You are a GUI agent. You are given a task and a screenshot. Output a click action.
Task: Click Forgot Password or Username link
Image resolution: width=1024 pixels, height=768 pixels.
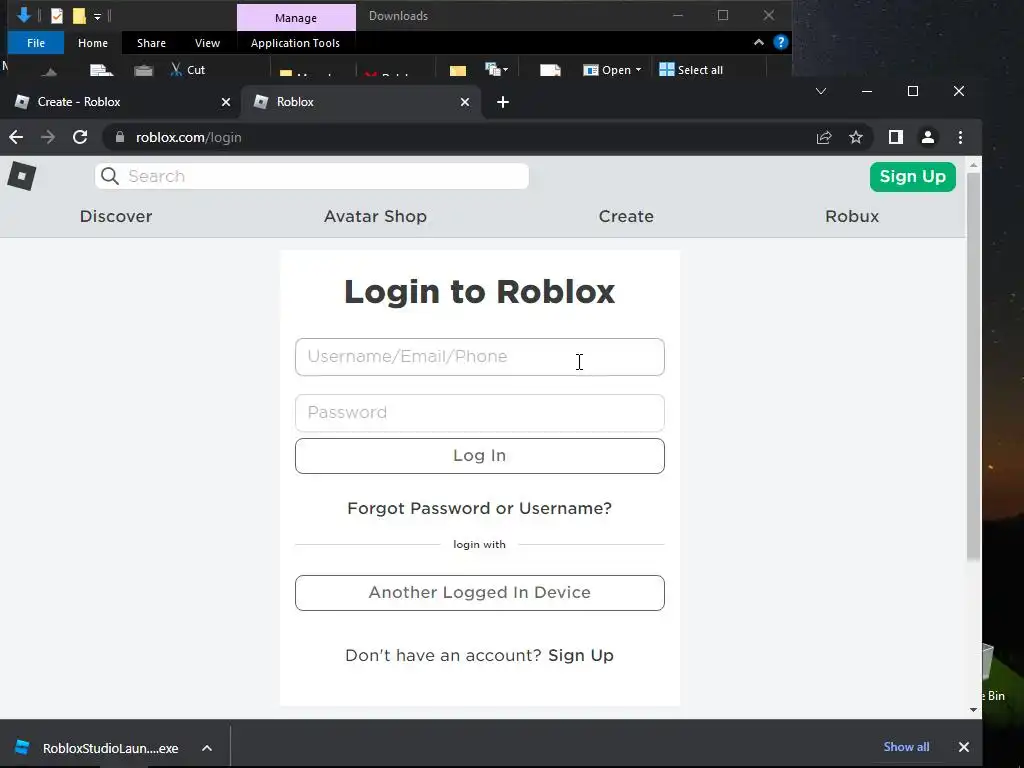479,508
